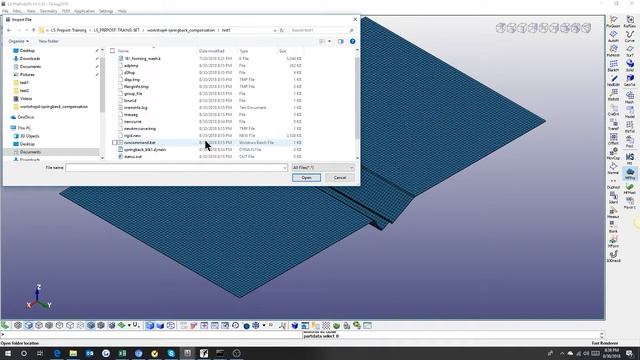Open the Mesh toolbar icon

click(x=630, y=97)
